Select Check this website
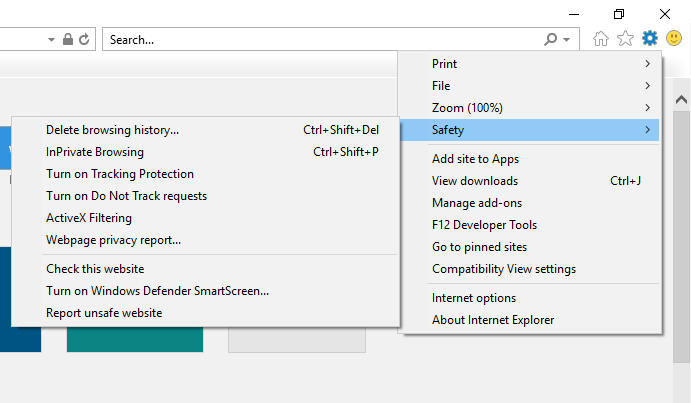Image resolution: width=691 pixels, height=403 pixels. tap(205, 269)
